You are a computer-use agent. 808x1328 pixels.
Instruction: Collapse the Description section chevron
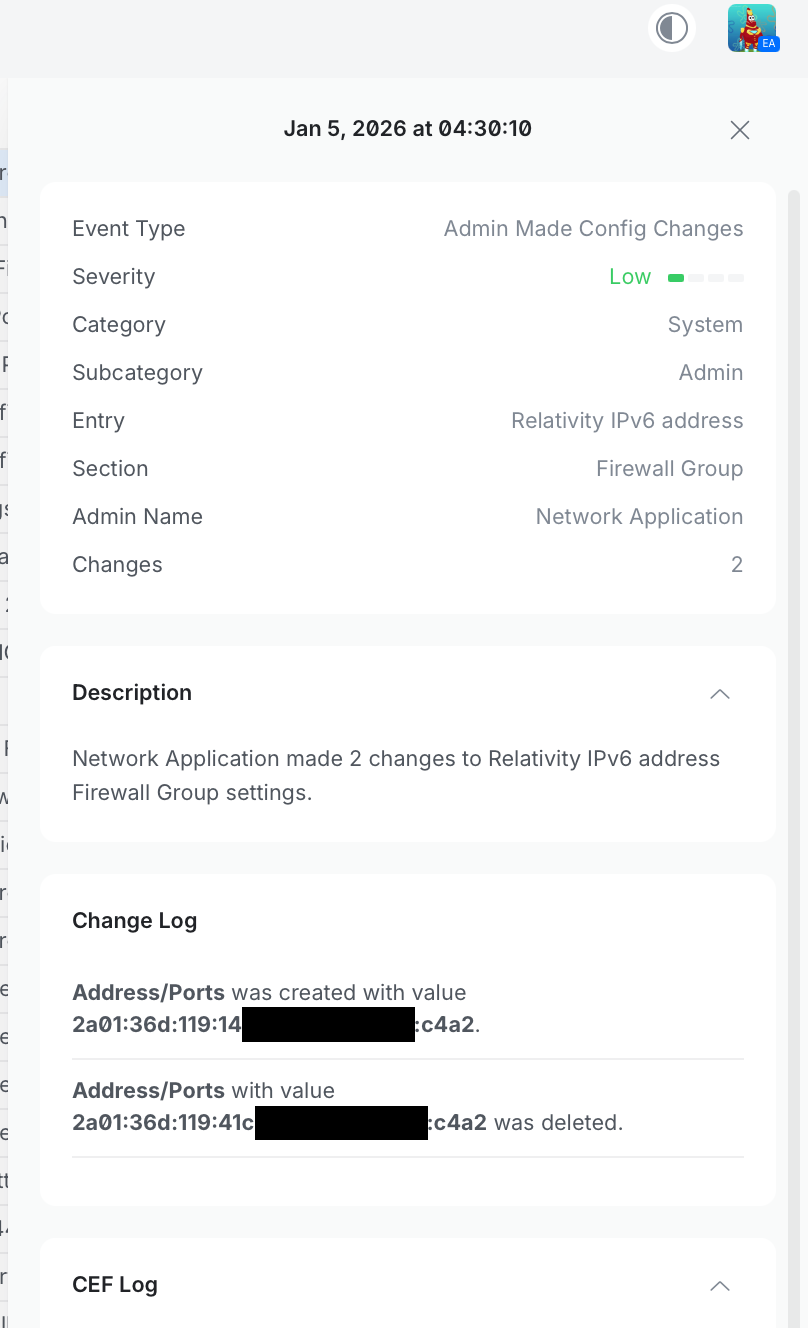click(720, 693)
